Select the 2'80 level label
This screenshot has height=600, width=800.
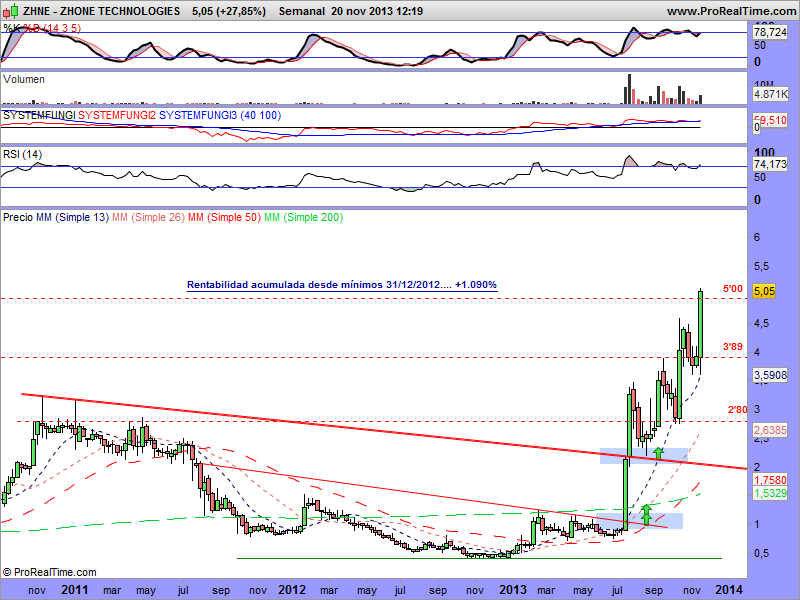(x=737, y=409)
